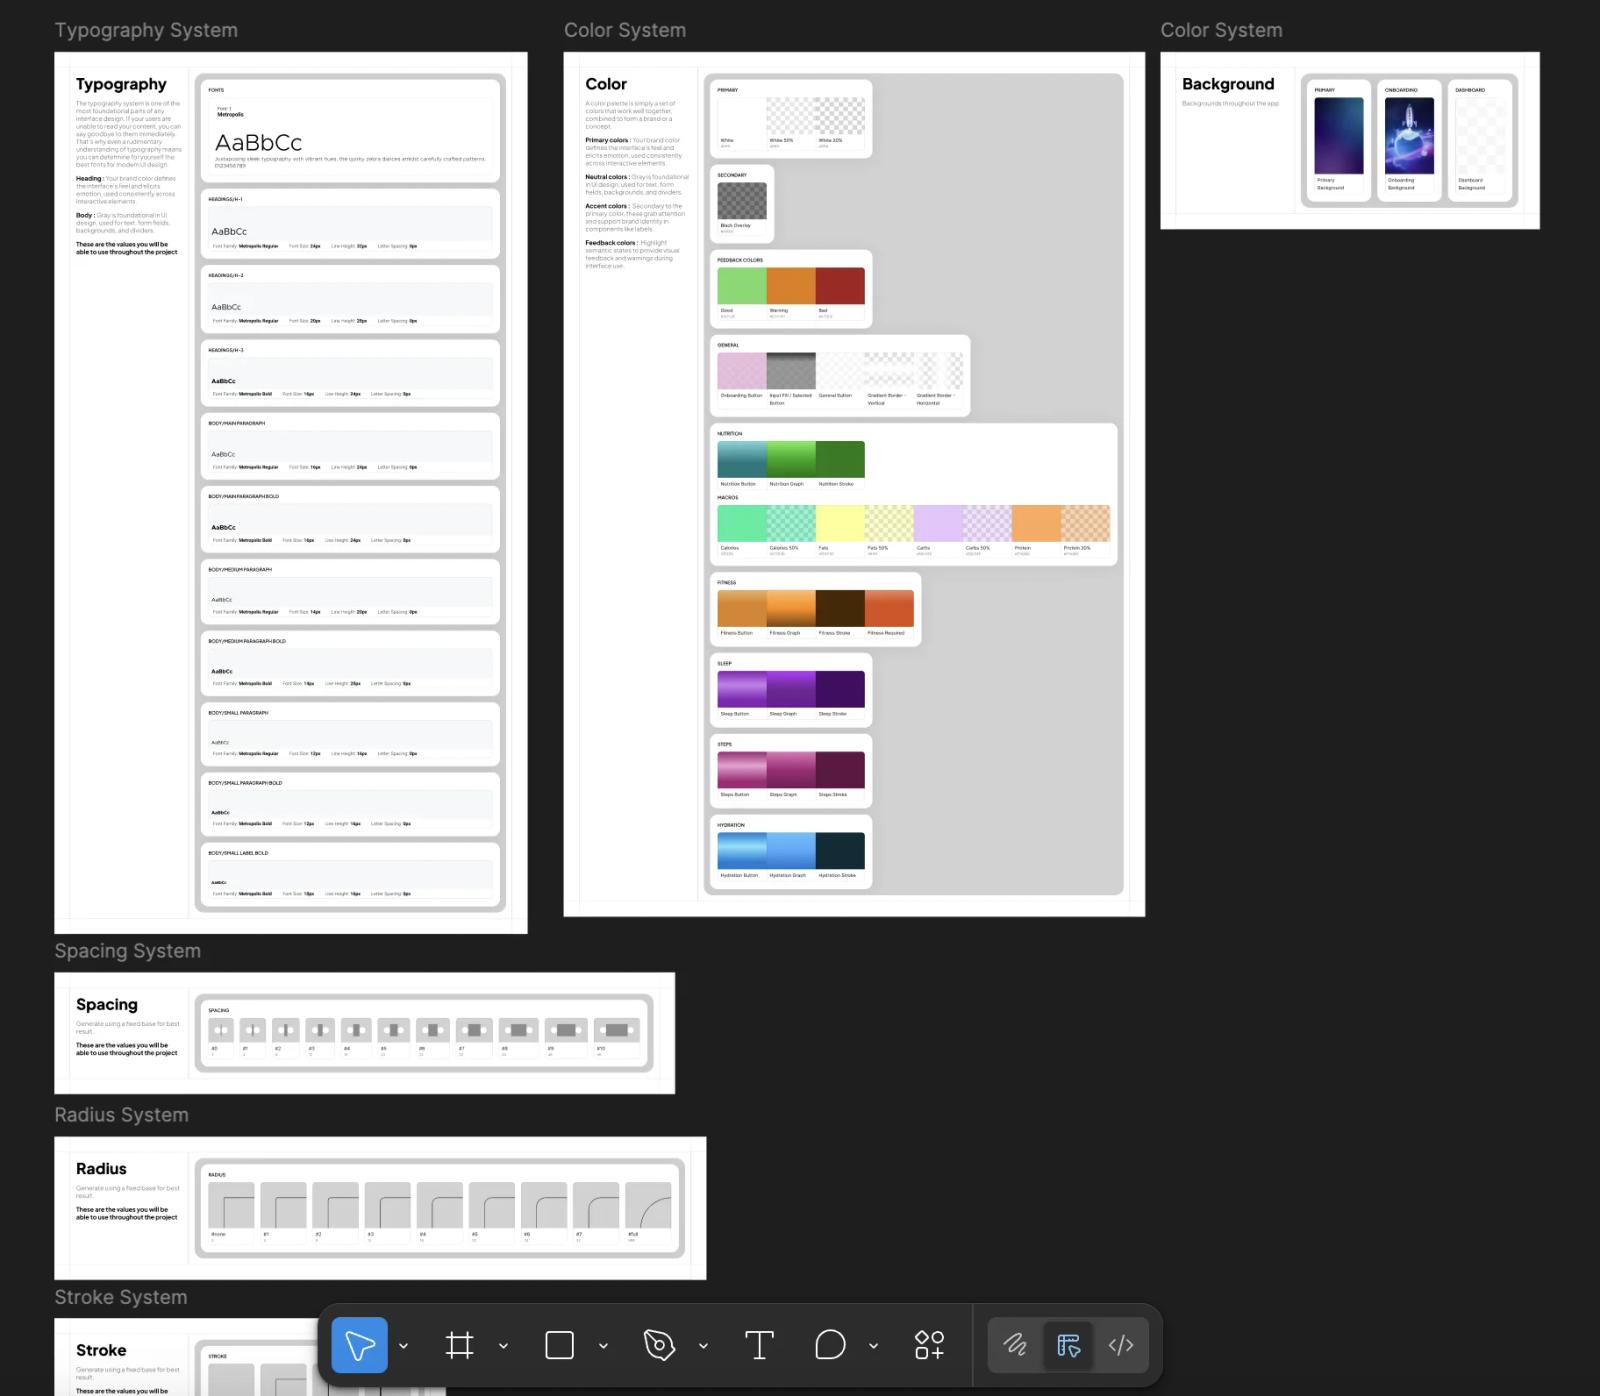Select the Sleep Stroke dark purple swatch
This screenshot has width=1600, height=1396.
pos(840,689)
